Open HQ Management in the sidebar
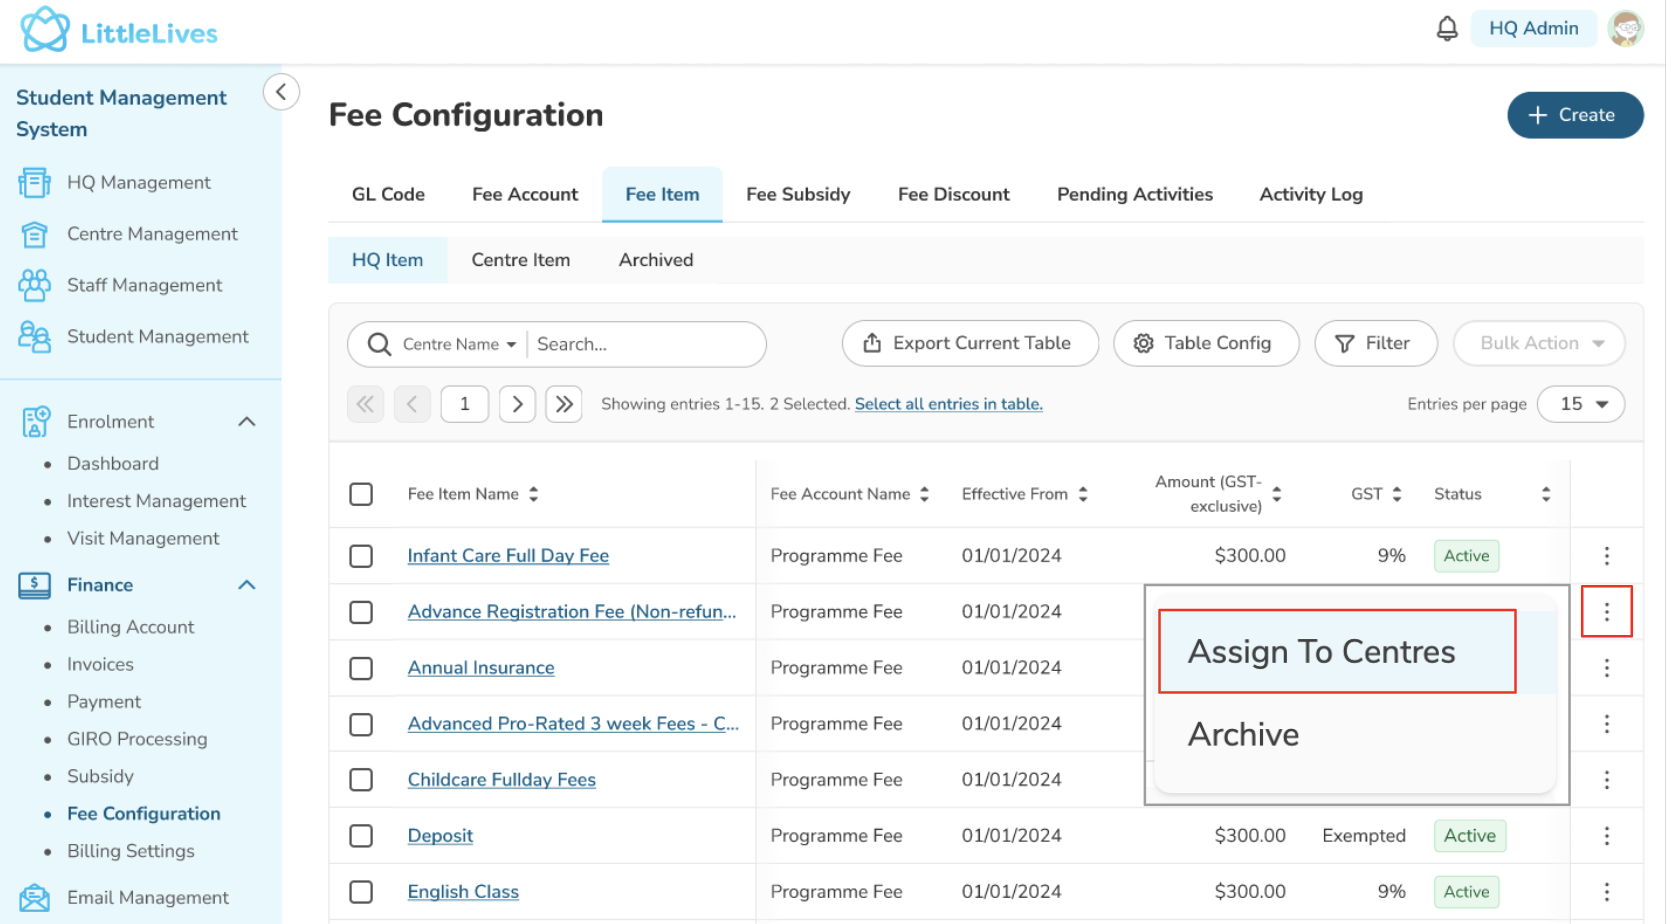Viewport: 1666px width, 924px height. [x=138, y=183]
